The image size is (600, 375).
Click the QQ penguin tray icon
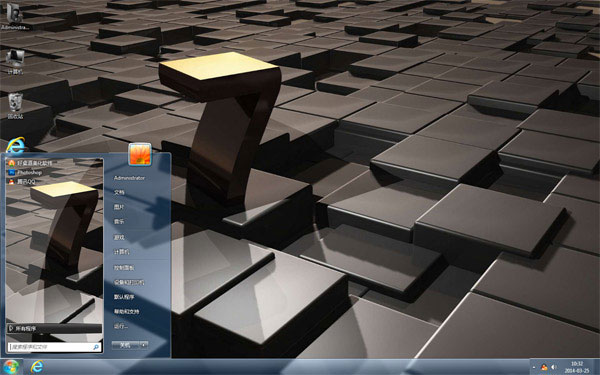[x=544, y=367]
